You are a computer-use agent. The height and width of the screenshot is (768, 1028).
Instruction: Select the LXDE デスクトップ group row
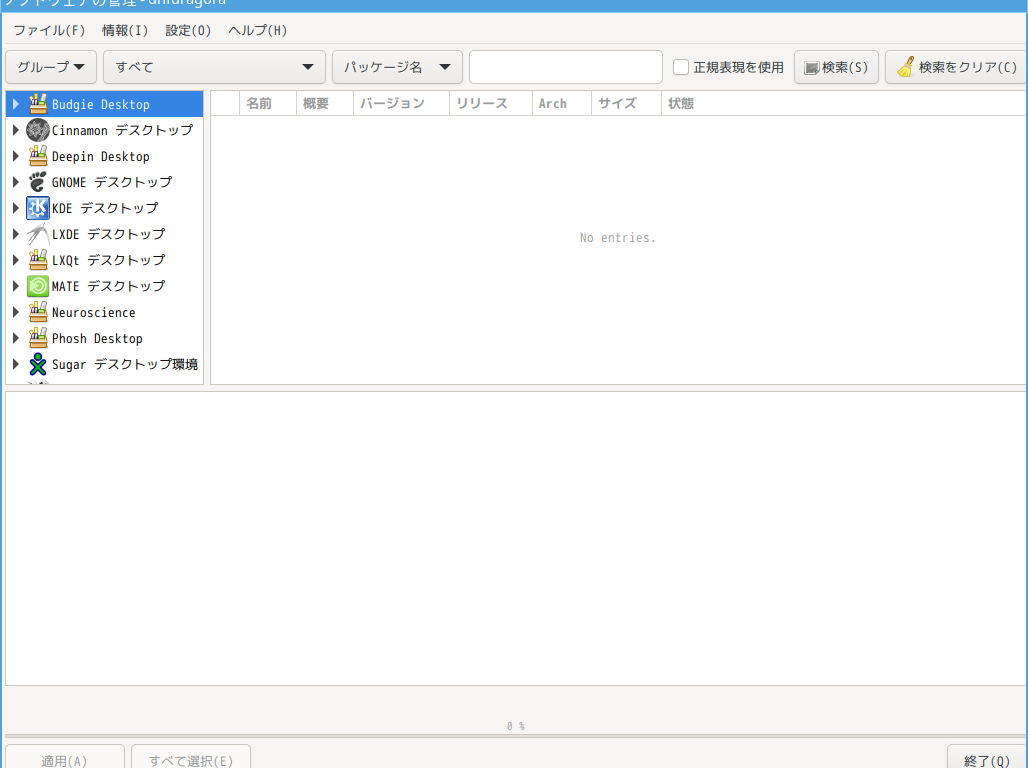(x=105, y=234)
